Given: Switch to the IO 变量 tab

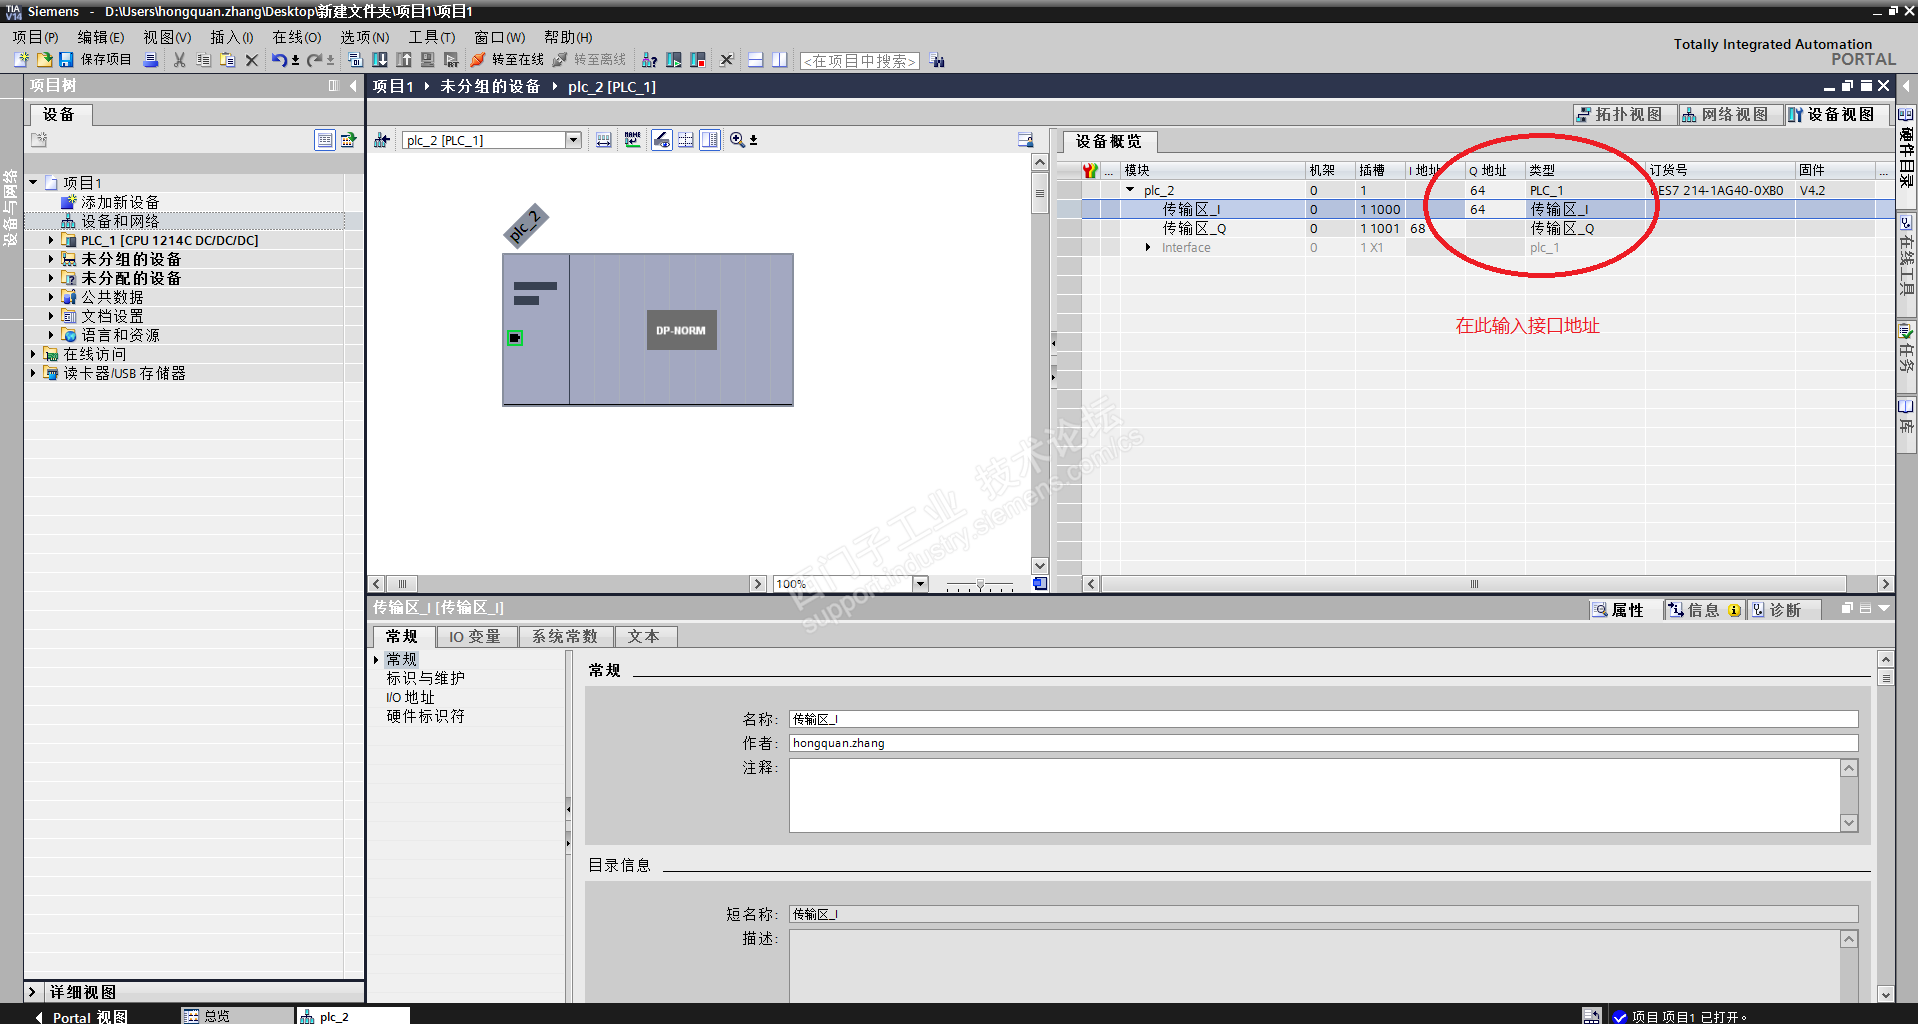Looking at the screenshot, I should (x=475, y=637).
